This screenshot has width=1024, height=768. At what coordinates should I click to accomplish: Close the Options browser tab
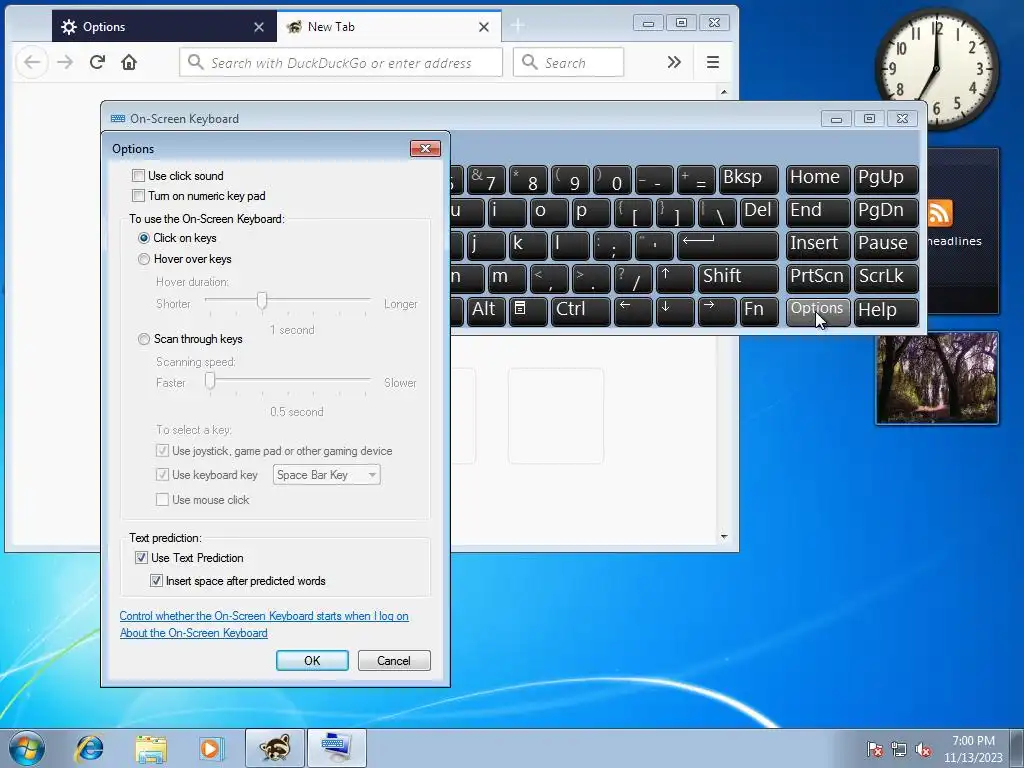click(259, 27)
